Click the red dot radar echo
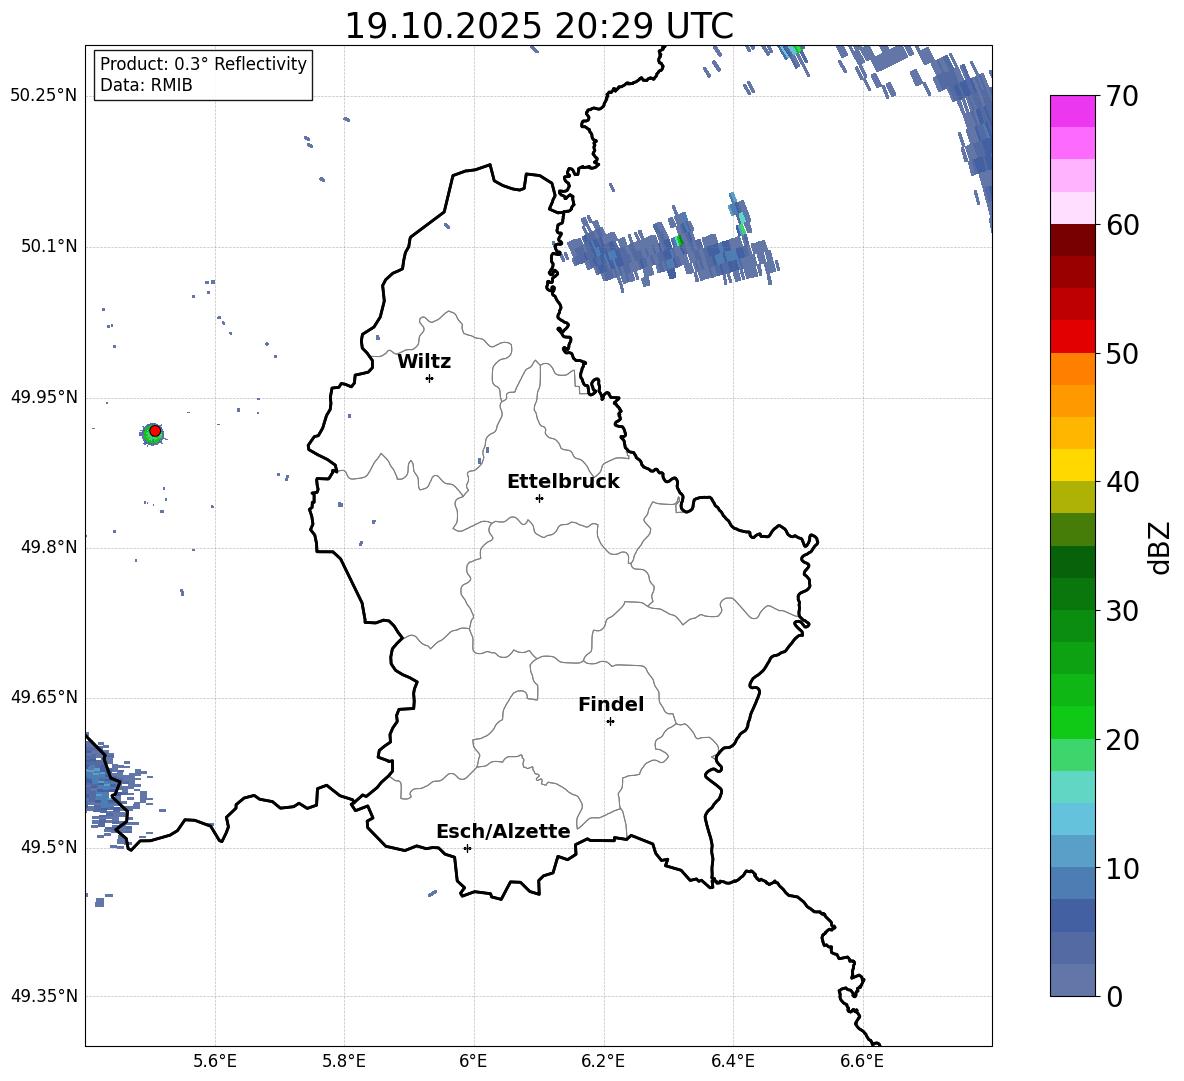Viewport: 1184px width, 1081px height. [155, 431]
